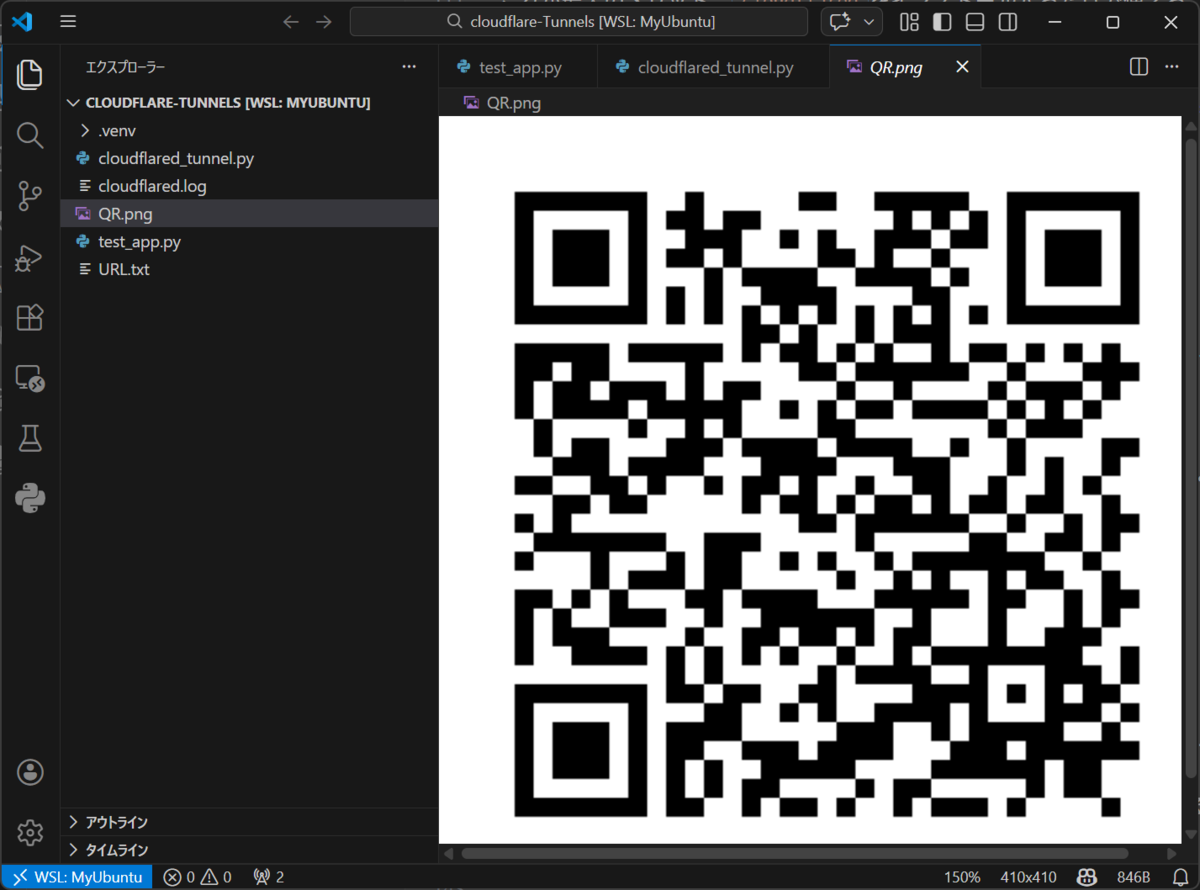
Task: Open the Manage gear icon
Action: tap(30, 831)
